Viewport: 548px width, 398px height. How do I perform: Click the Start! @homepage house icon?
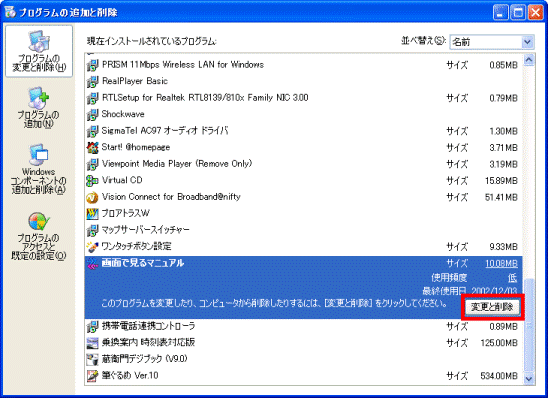(93, 147)
